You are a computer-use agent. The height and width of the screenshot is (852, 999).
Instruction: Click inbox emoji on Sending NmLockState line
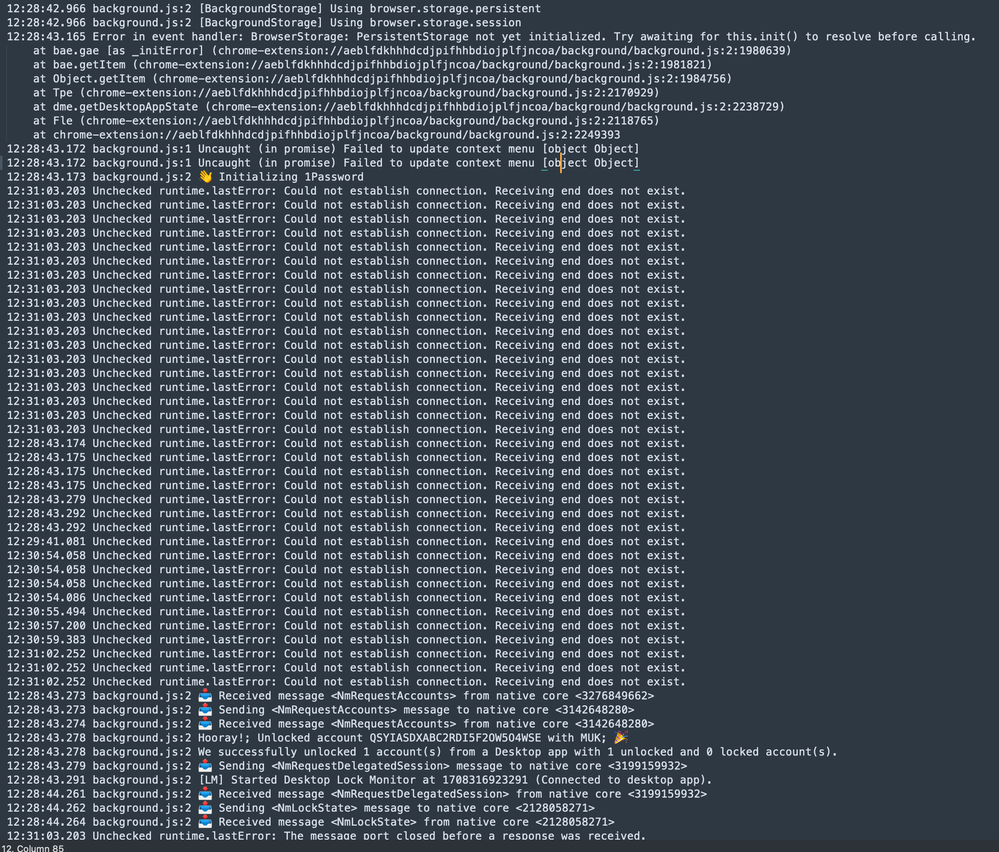click(205, 808)
